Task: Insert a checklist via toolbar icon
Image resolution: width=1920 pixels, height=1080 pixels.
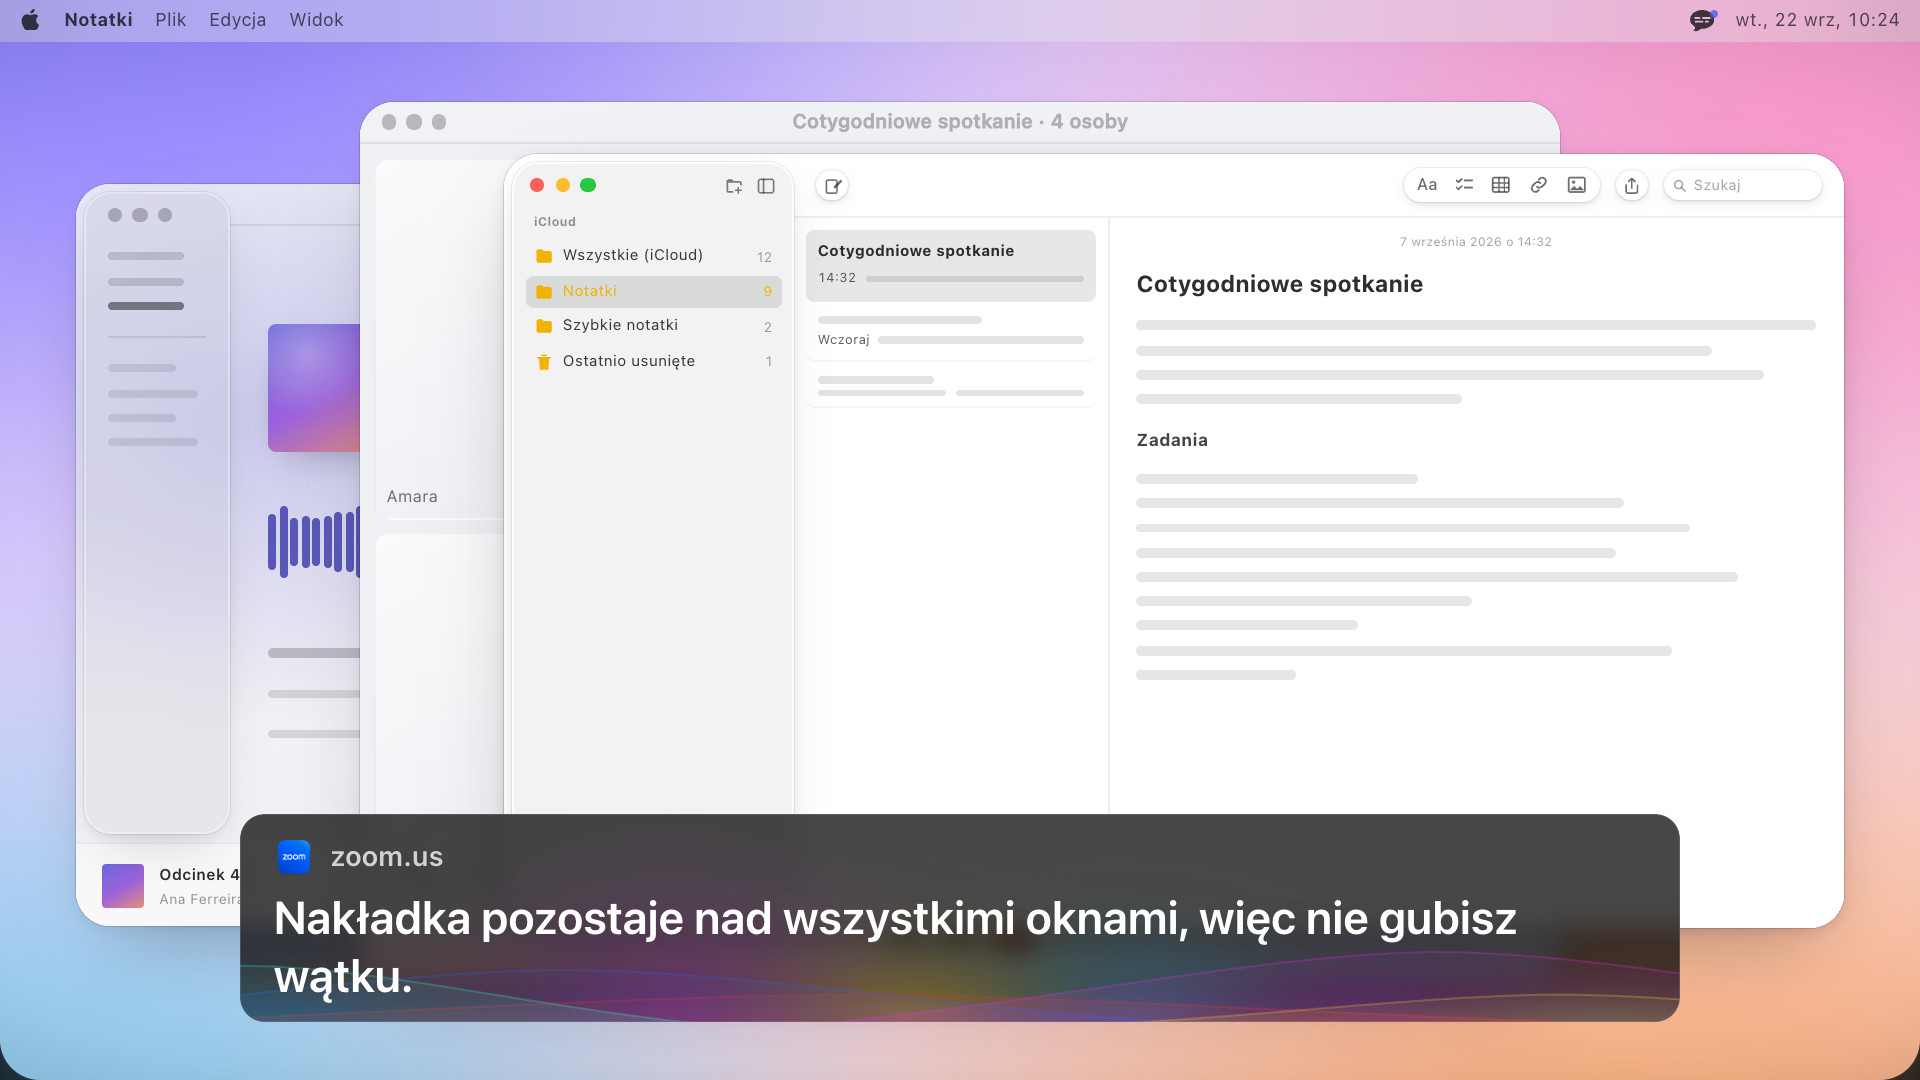Action: click(1464, 185)
